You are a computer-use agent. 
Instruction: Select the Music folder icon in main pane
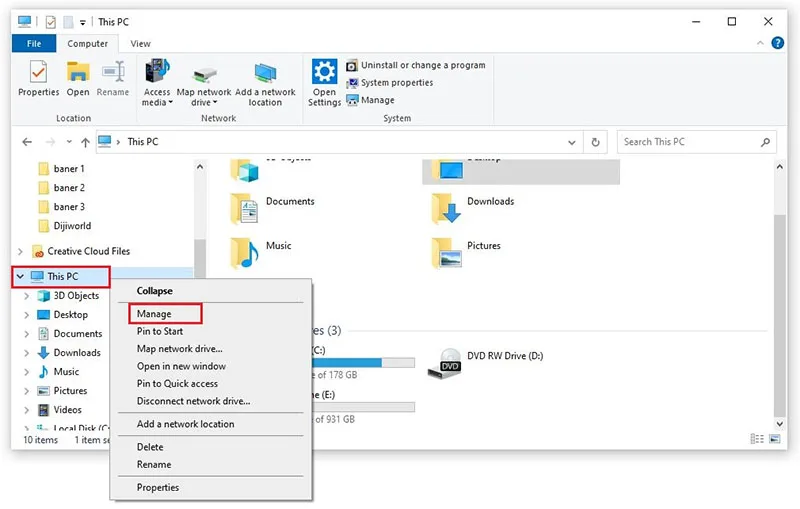(x=244, y=253)
